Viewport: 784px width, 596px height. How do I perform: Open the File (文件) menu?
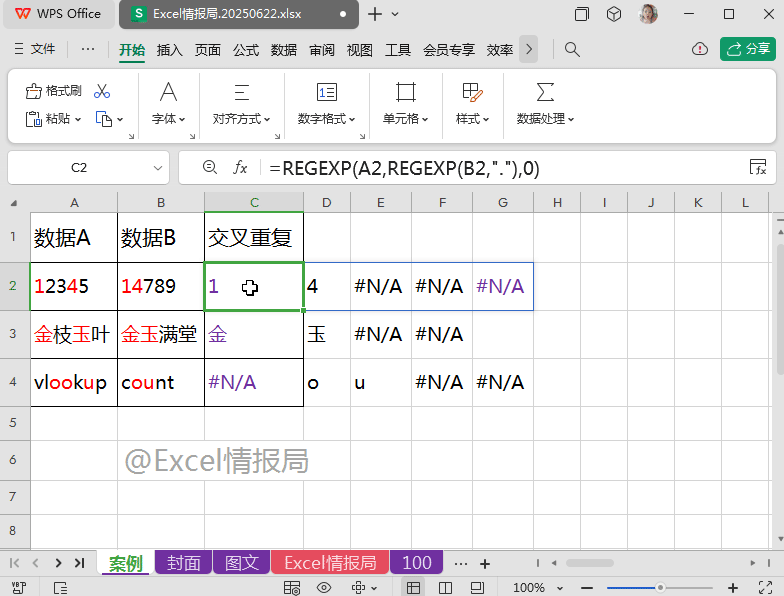35,49
